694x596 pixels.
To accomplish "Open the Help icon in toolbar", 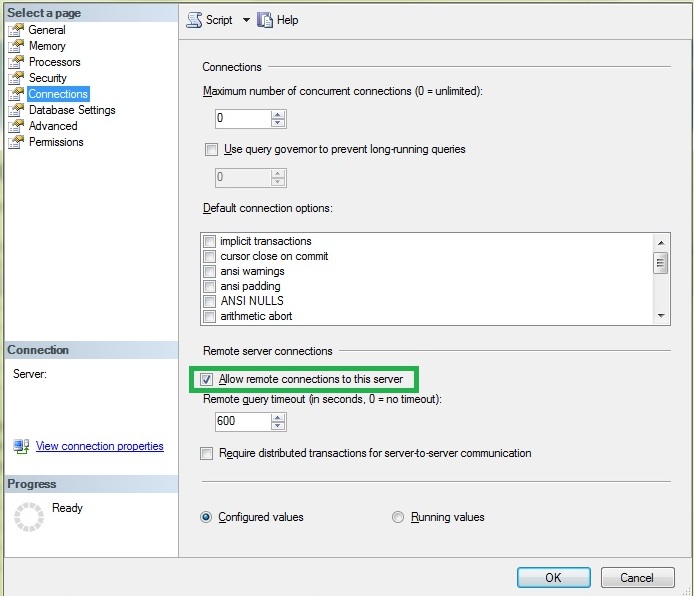I will point(265,20).
